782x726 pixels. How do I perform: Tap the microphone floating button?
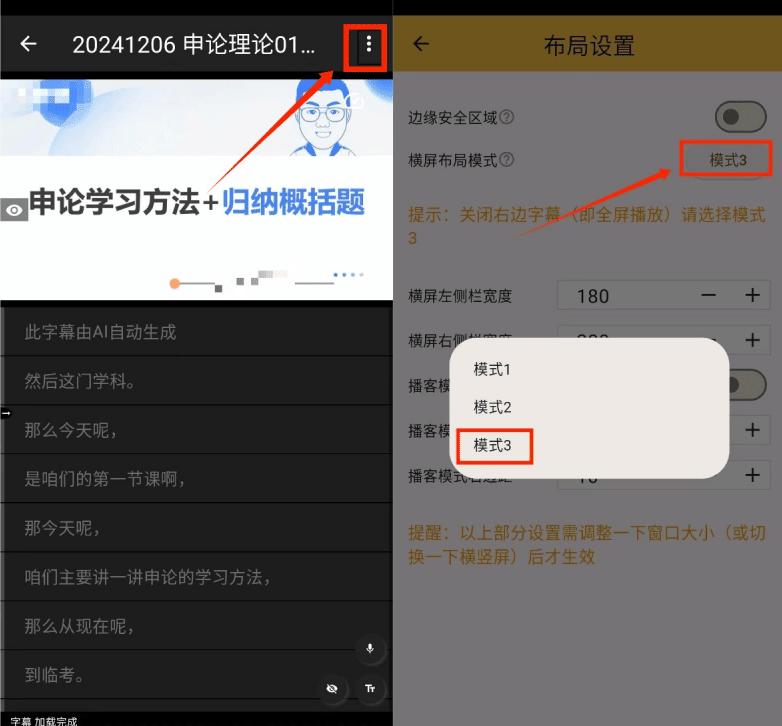pyautogui.click(x=370, y=649)
